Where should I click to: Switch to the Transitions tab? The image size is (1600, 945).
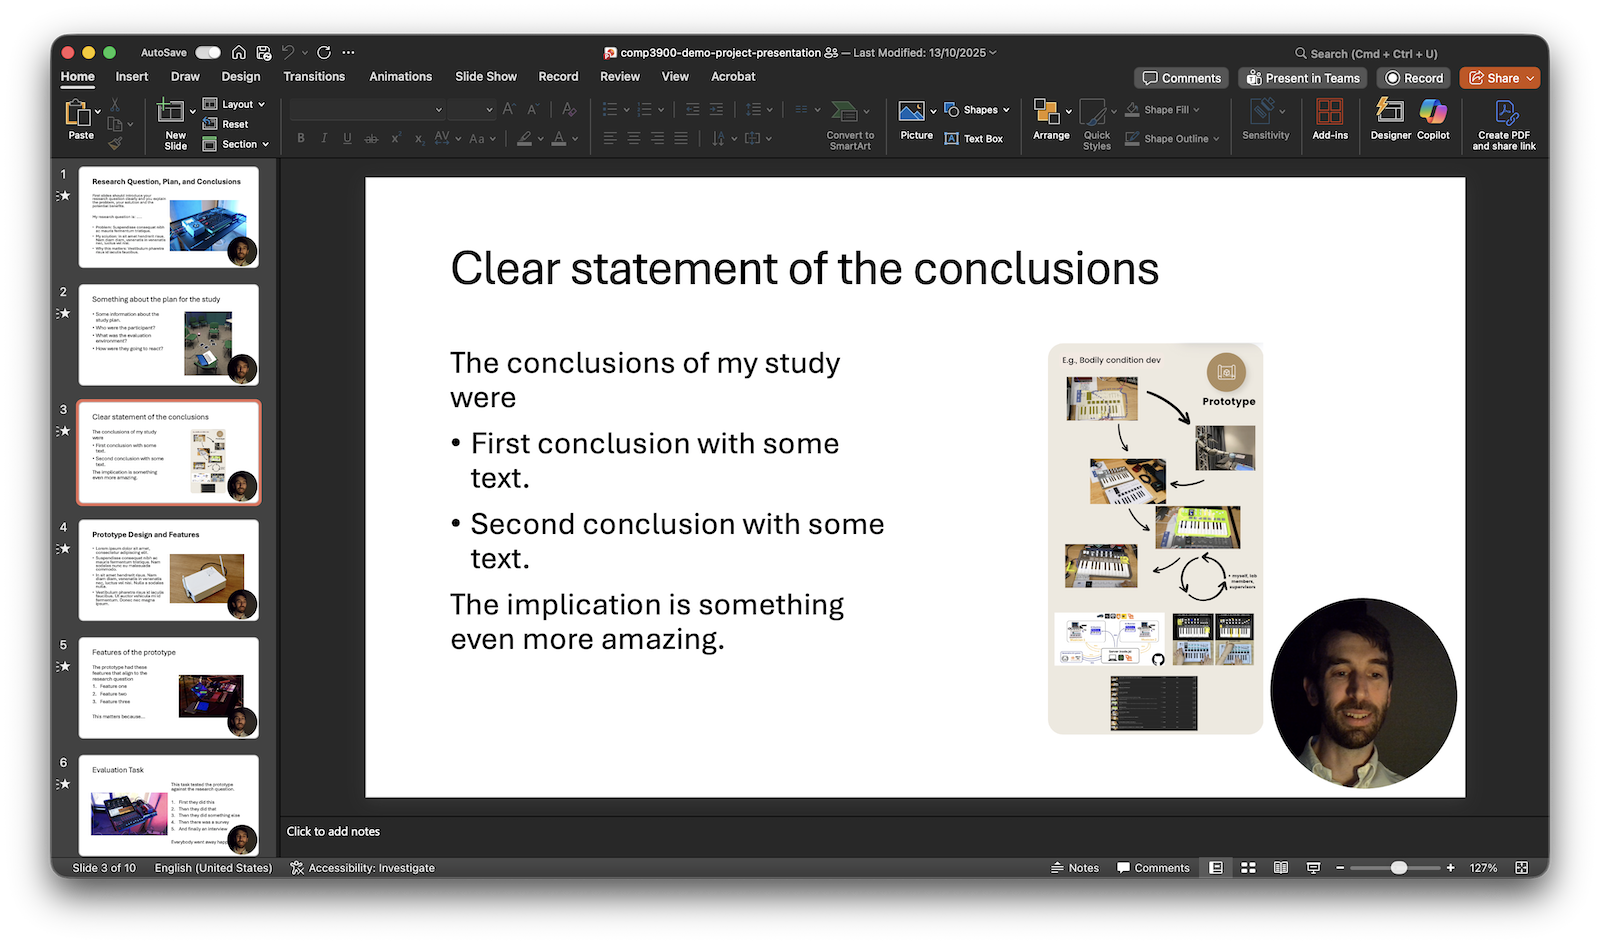pyautogui.click(x=314, y=76)
